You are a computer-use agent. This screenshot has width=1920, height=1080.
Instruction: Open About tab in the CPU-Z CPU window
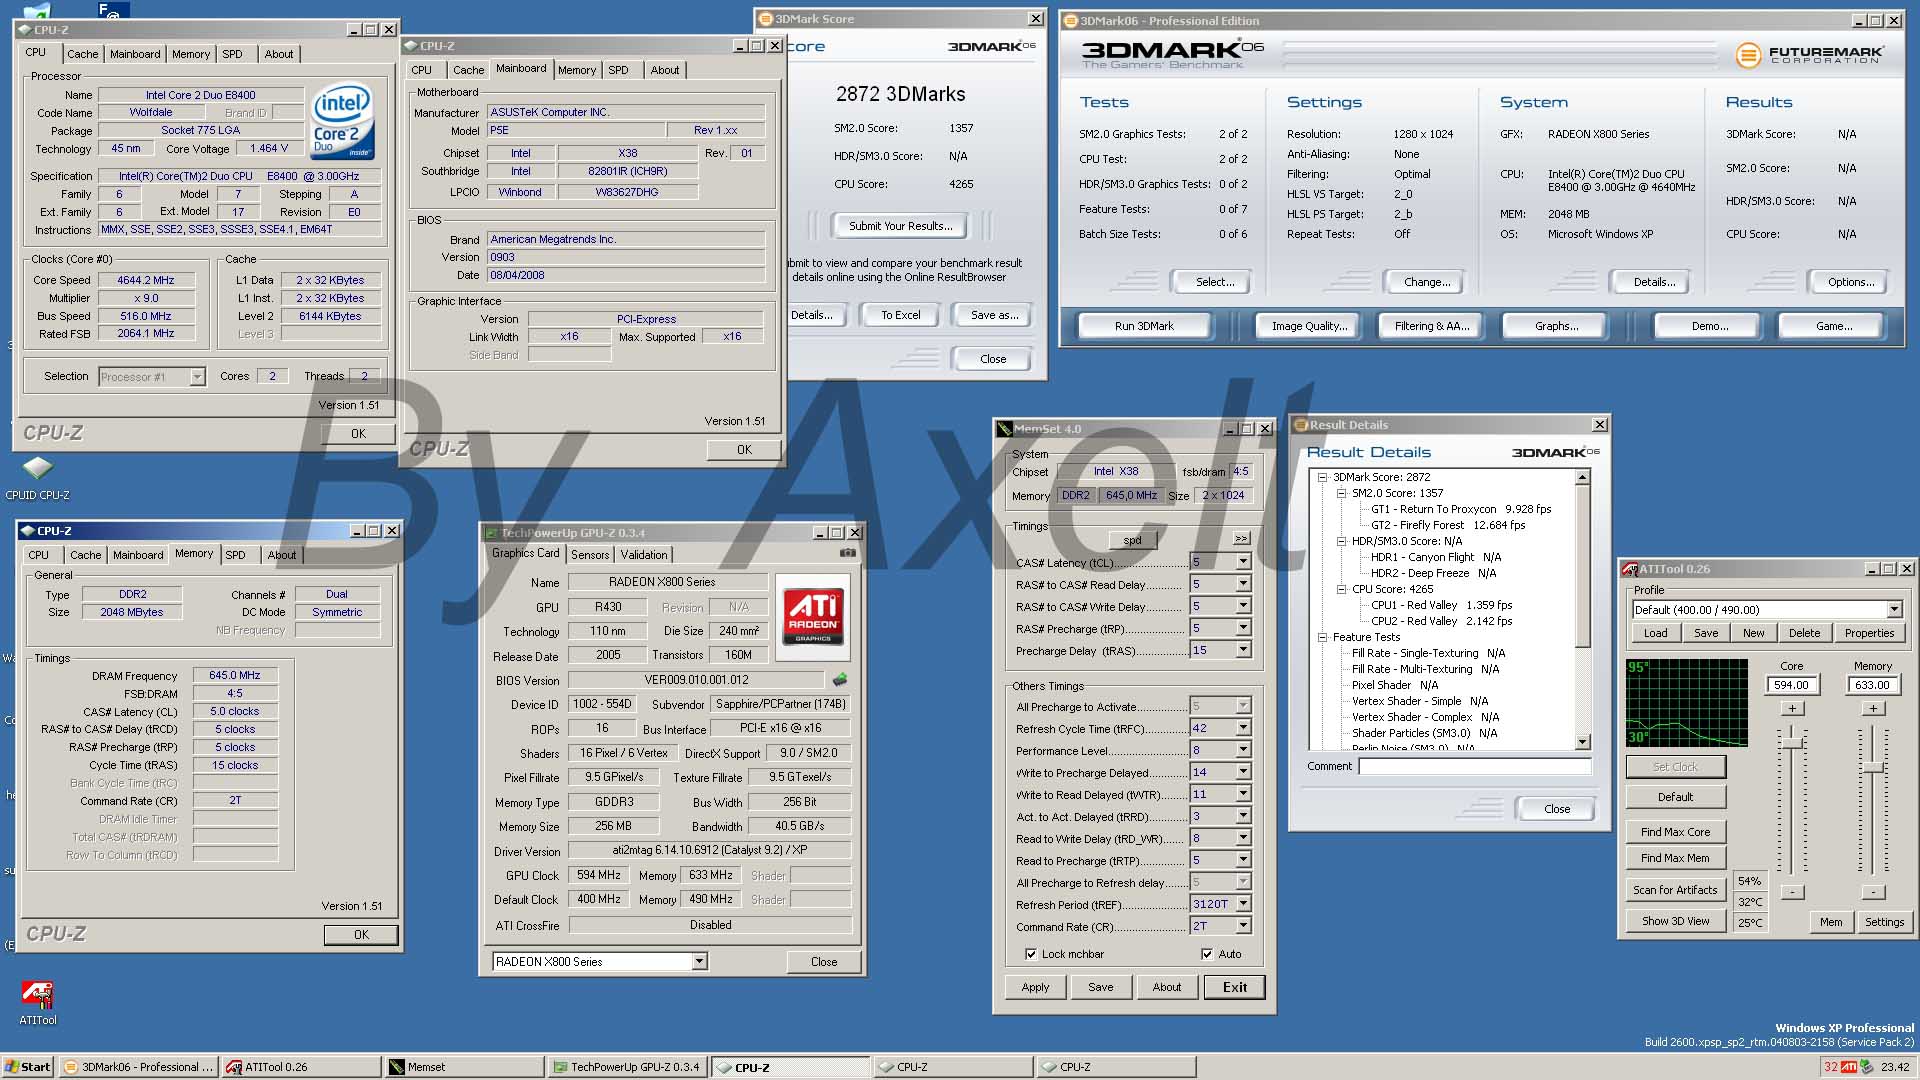(279, 54)
